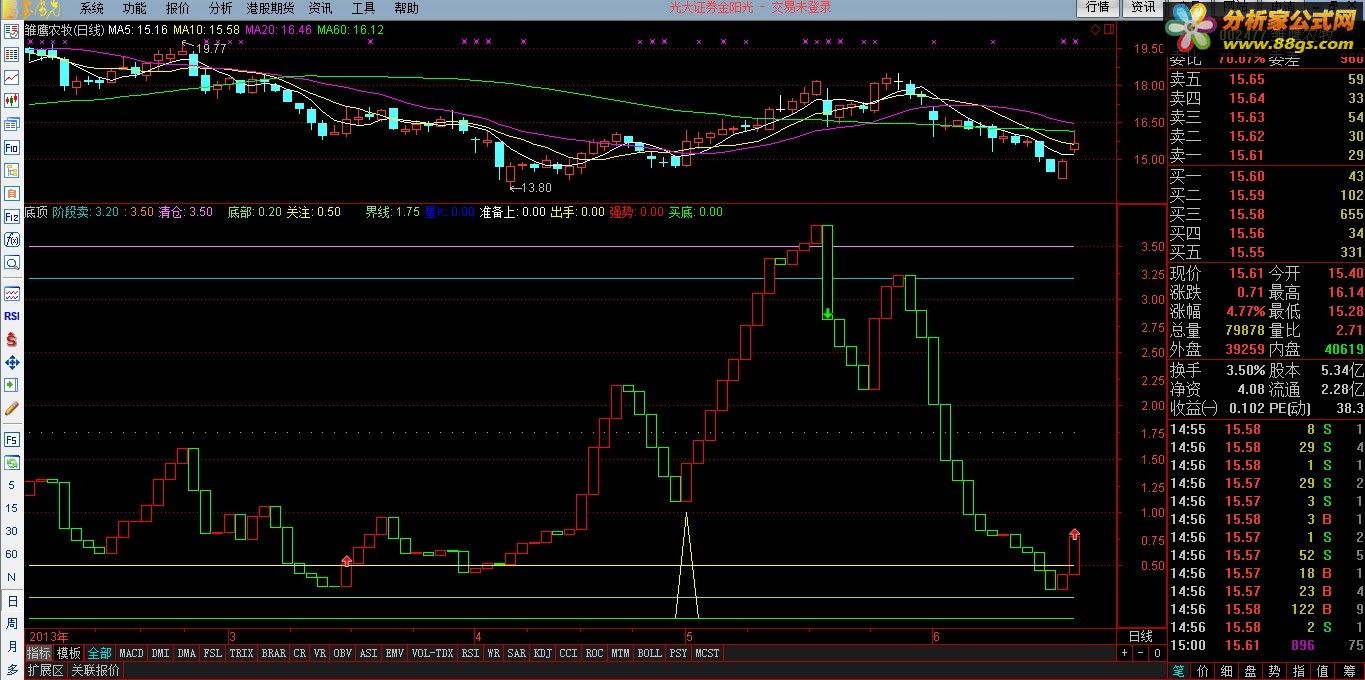Select the N custom period button

point(12,577)
